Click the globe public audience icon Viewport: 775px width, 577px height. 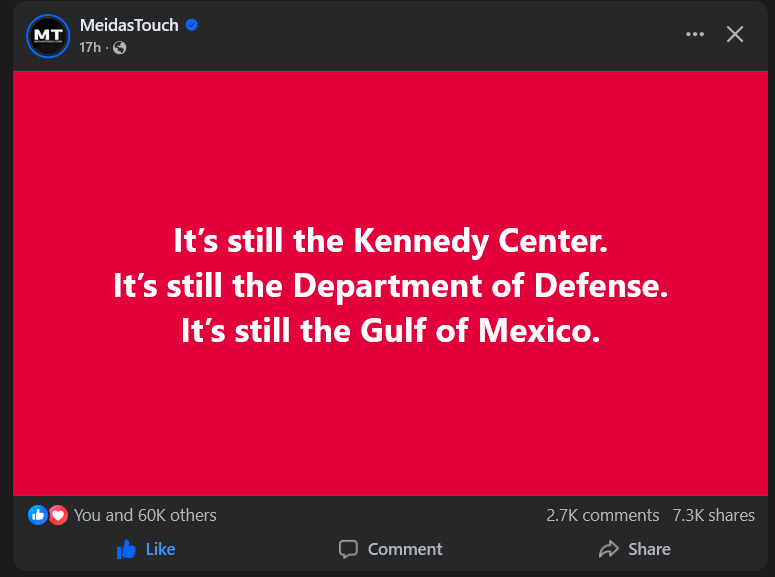point(120,47)
